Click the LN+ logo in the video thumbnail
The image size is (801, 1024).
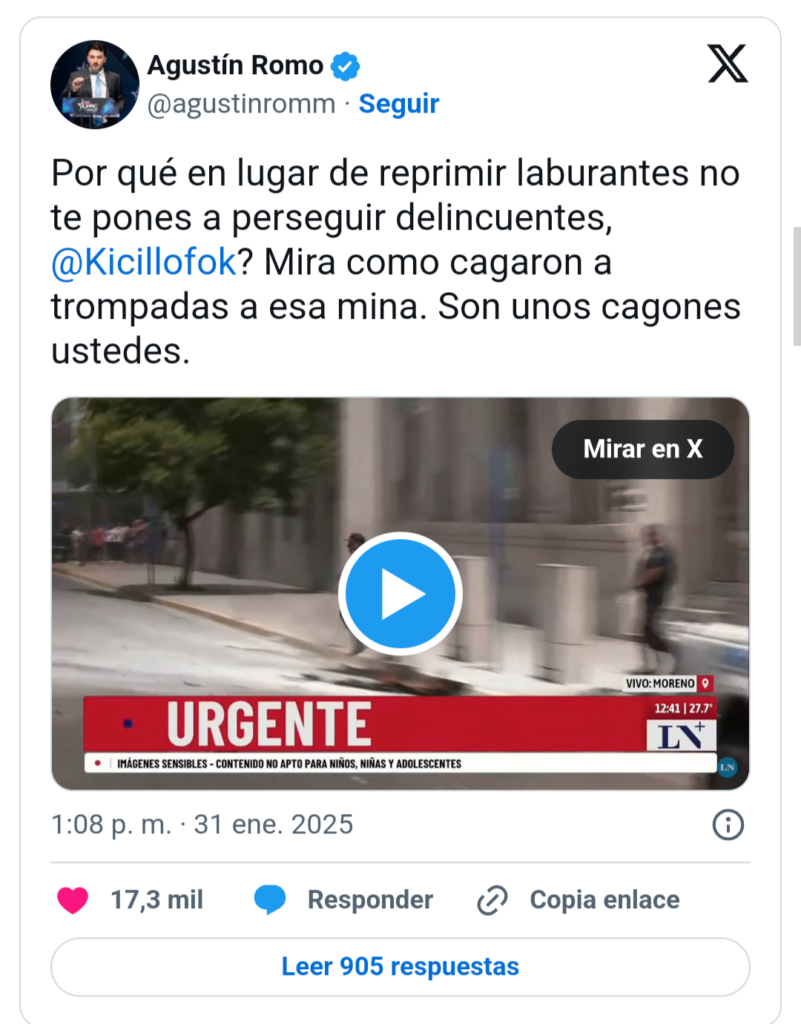tap(681, 735)
